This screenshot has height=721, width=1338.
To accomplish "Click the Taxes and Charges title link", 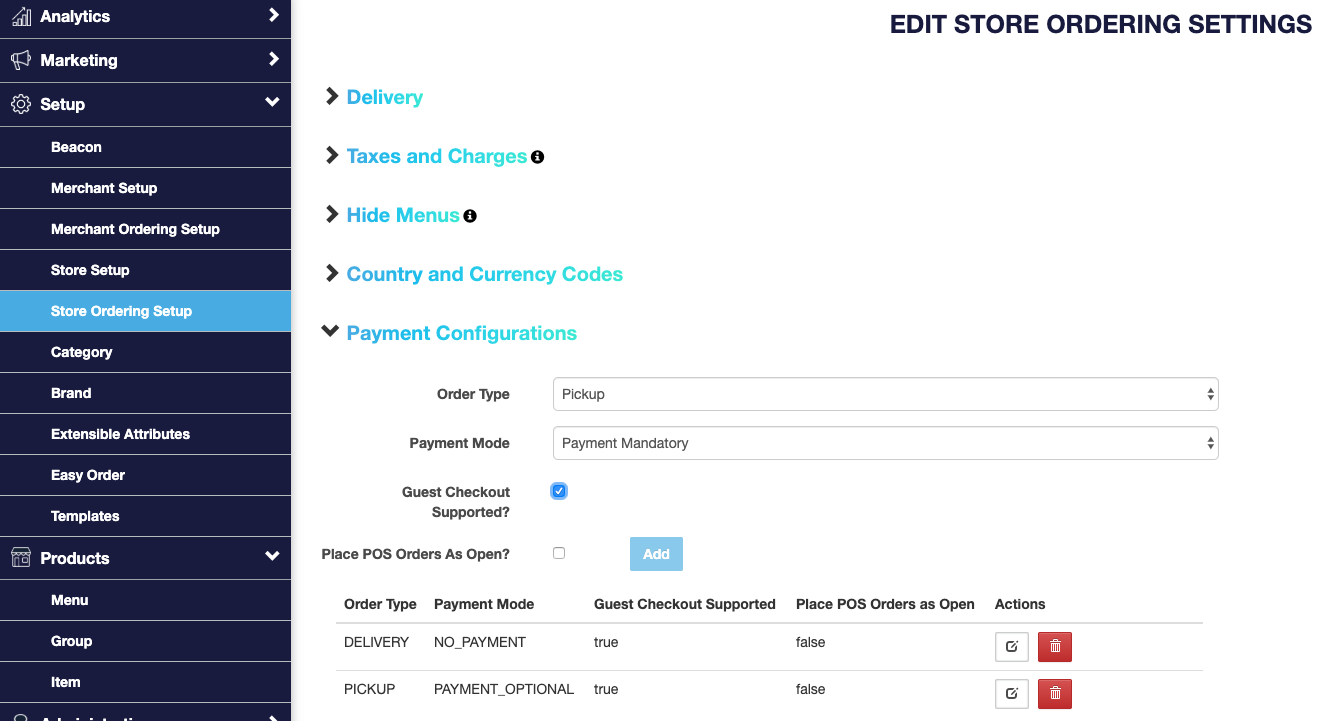I will pos(437,156).
